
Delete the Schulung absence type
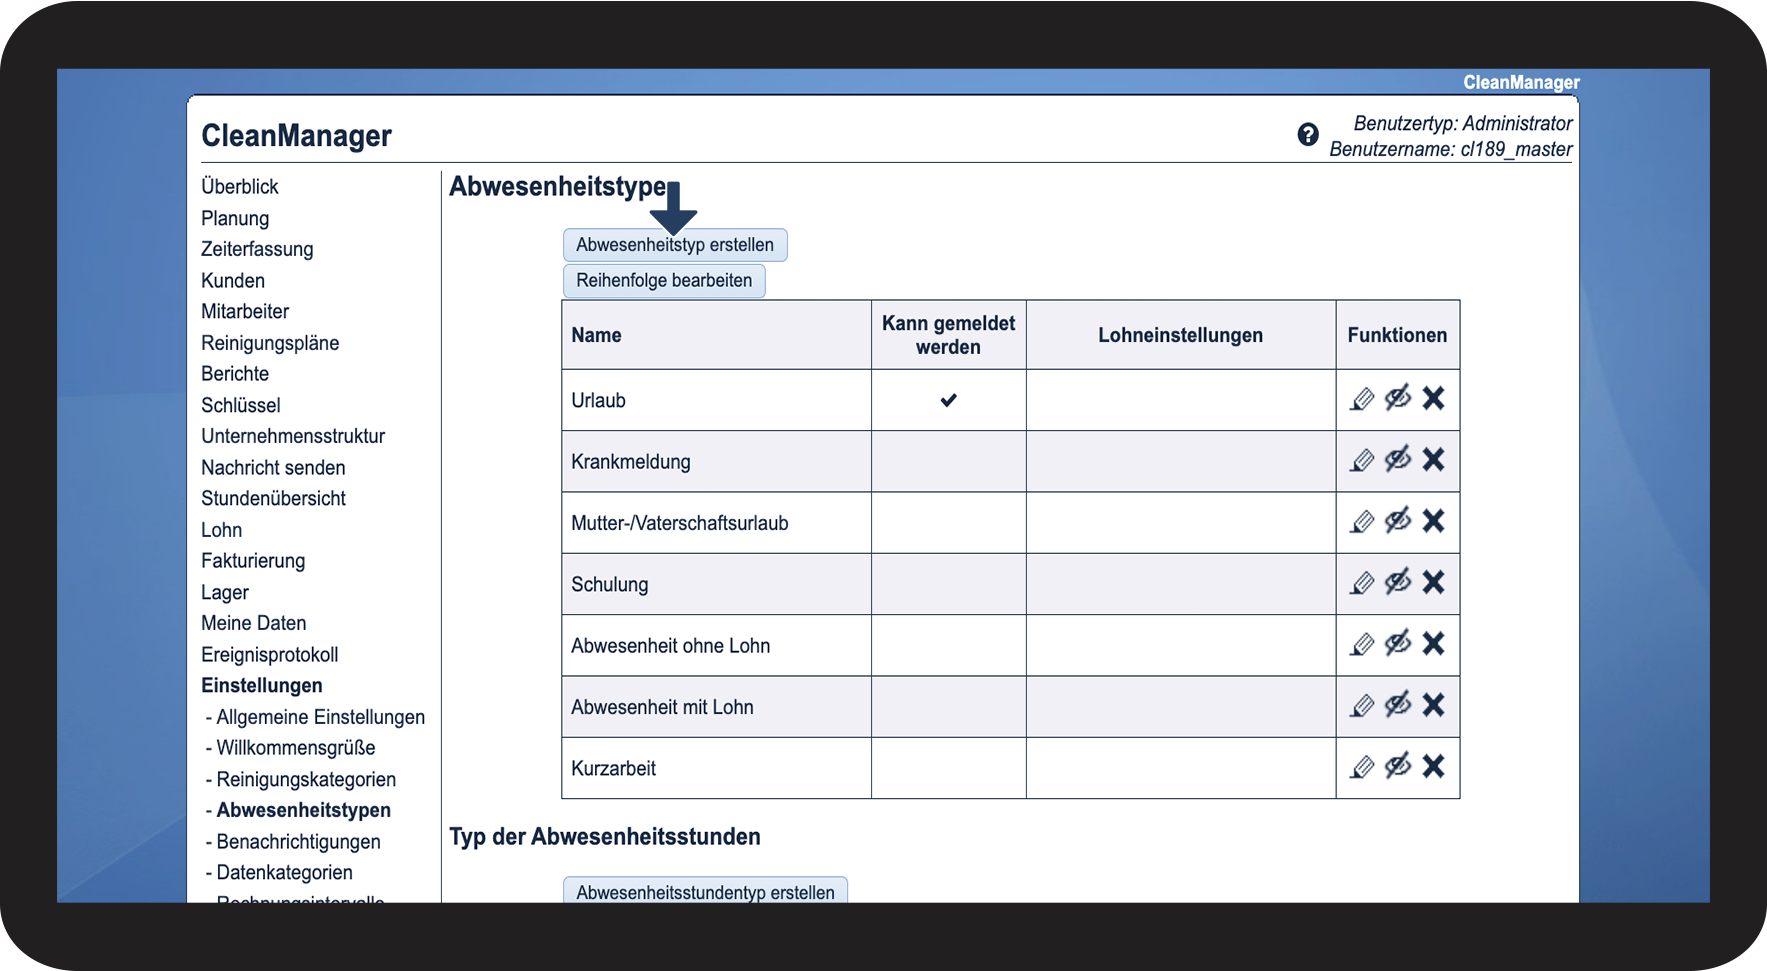pyautogui.click(x=1433, y=582)
